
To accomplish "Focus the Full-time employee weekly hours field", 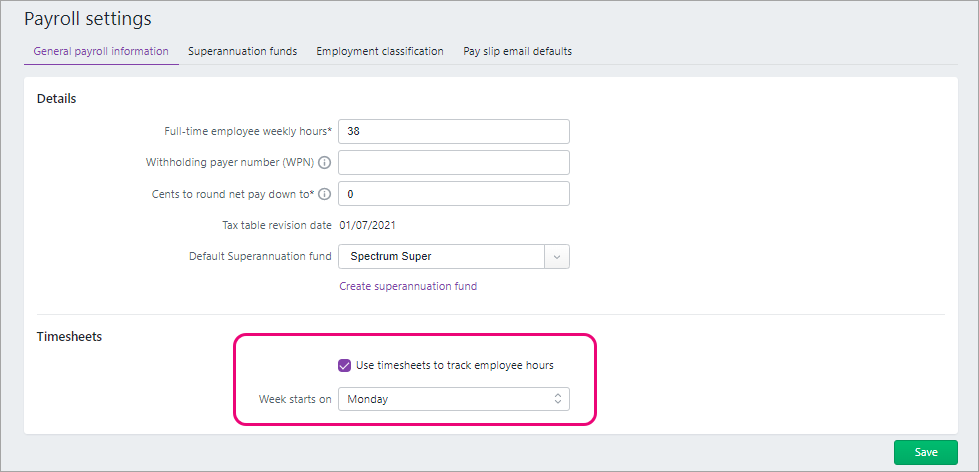I will [x=454, y=131].
